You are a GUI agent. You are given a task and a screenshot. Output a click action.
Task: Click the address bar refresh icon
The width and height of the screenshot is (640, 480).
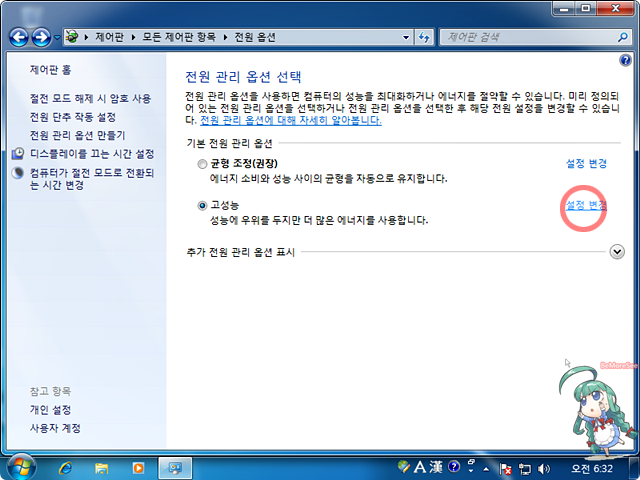pos(423,37)
